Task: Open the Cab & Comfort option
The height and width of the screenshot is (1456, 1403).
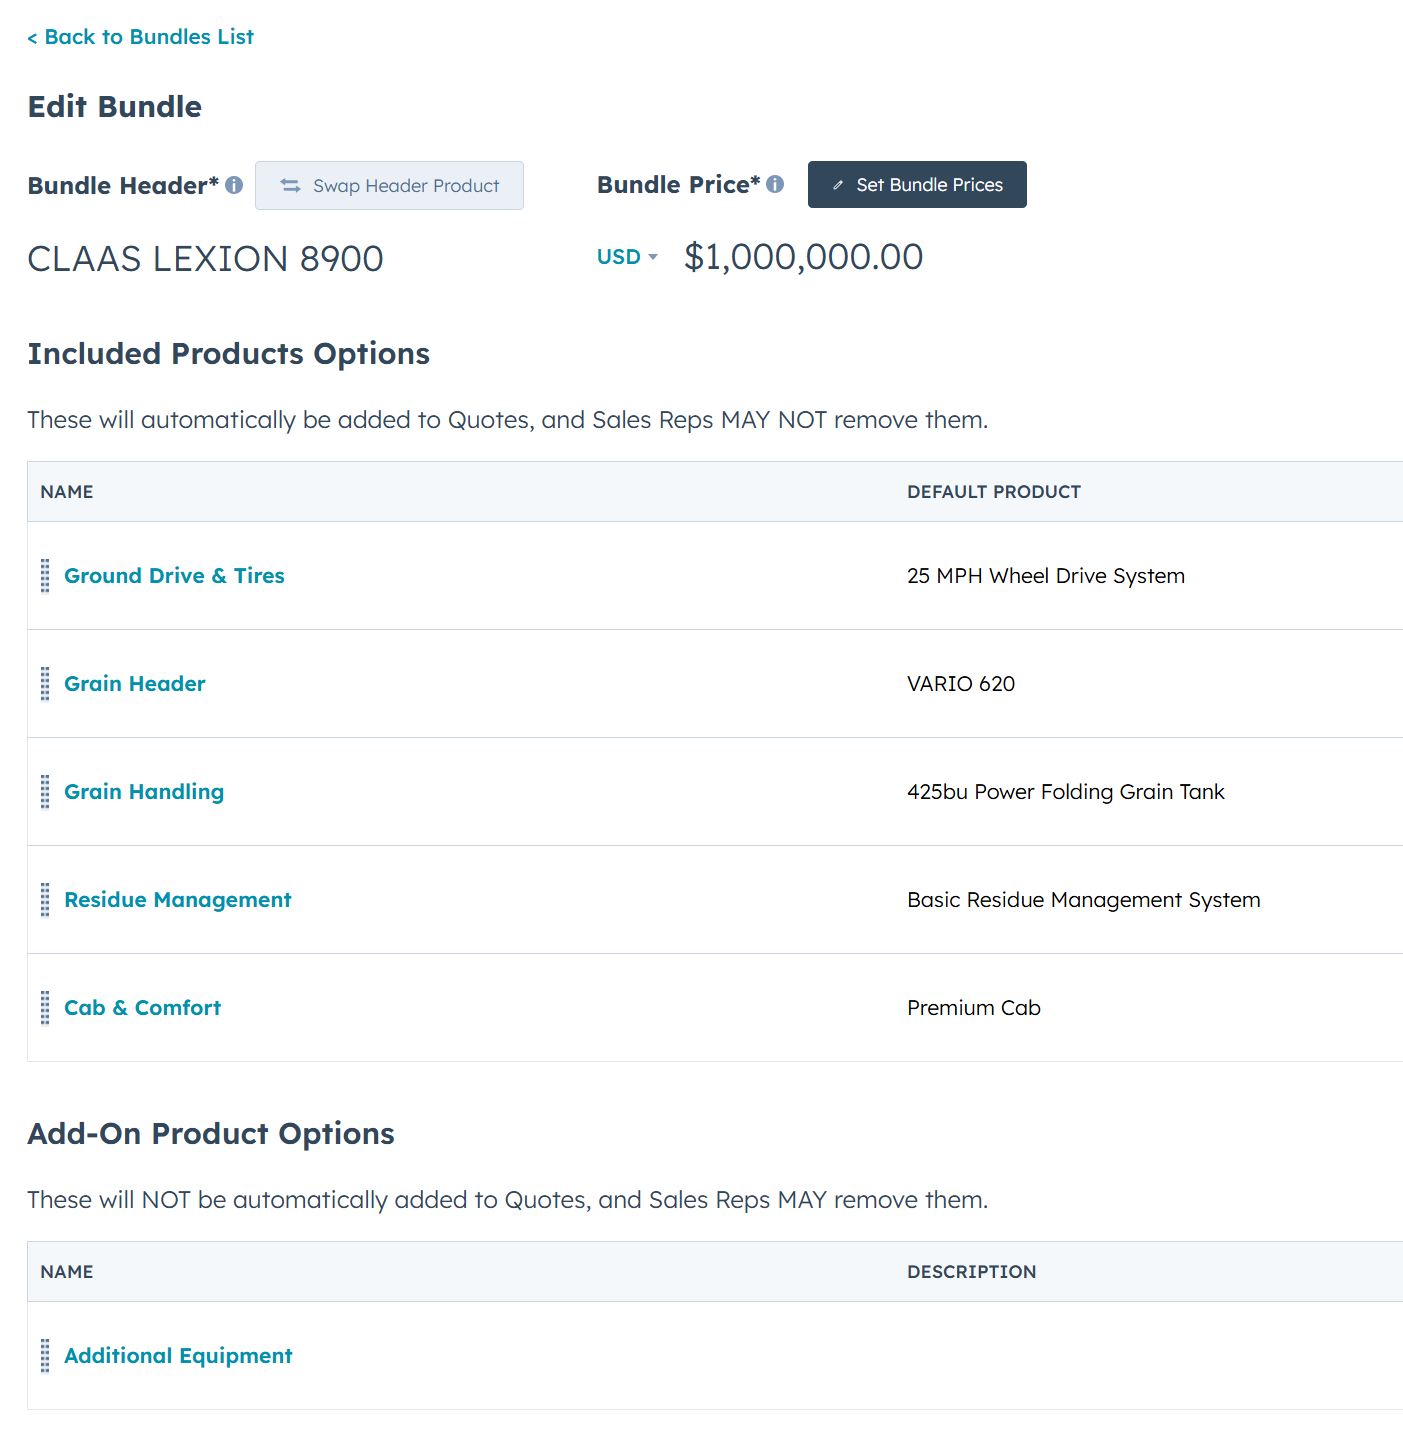Action: point(142,1008)
